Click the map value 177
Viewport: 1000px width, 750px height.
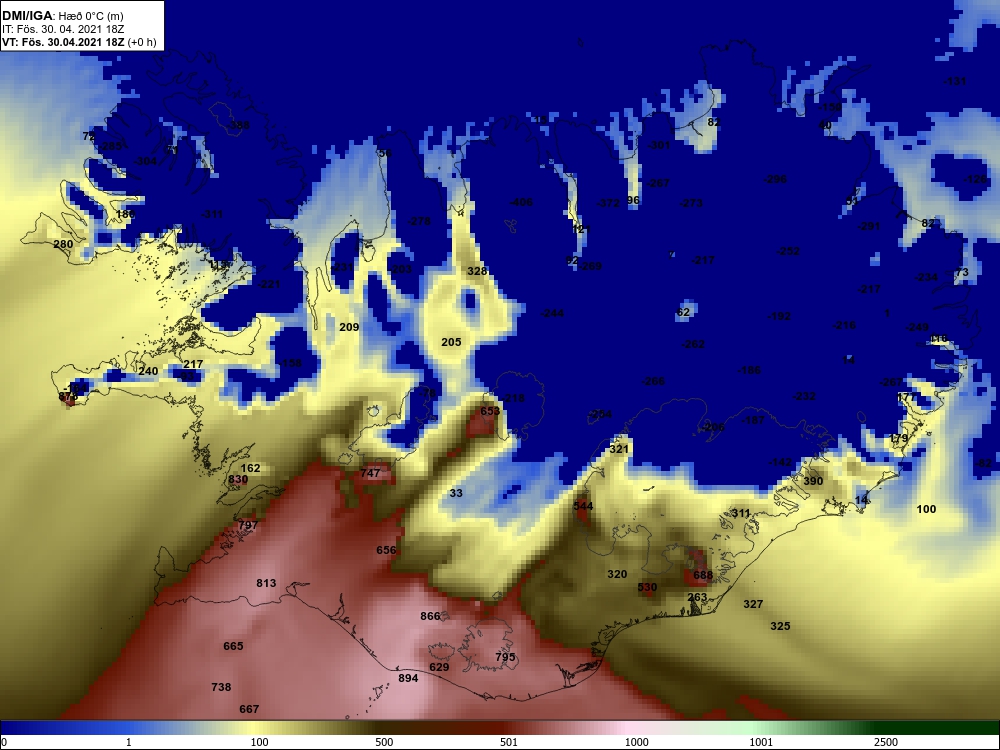click(x=906, y=397)
